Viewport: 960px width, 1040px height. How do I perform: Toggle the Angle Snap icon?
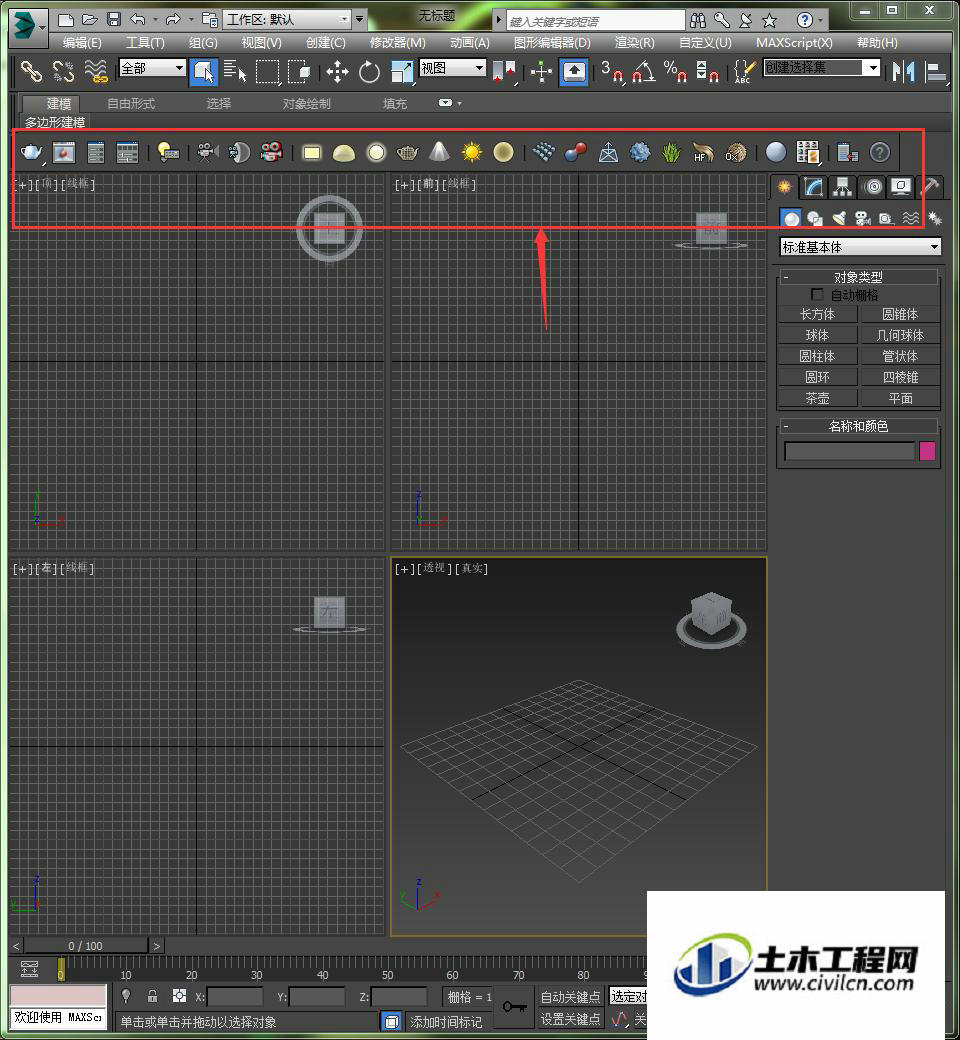(x=642, y=70)
